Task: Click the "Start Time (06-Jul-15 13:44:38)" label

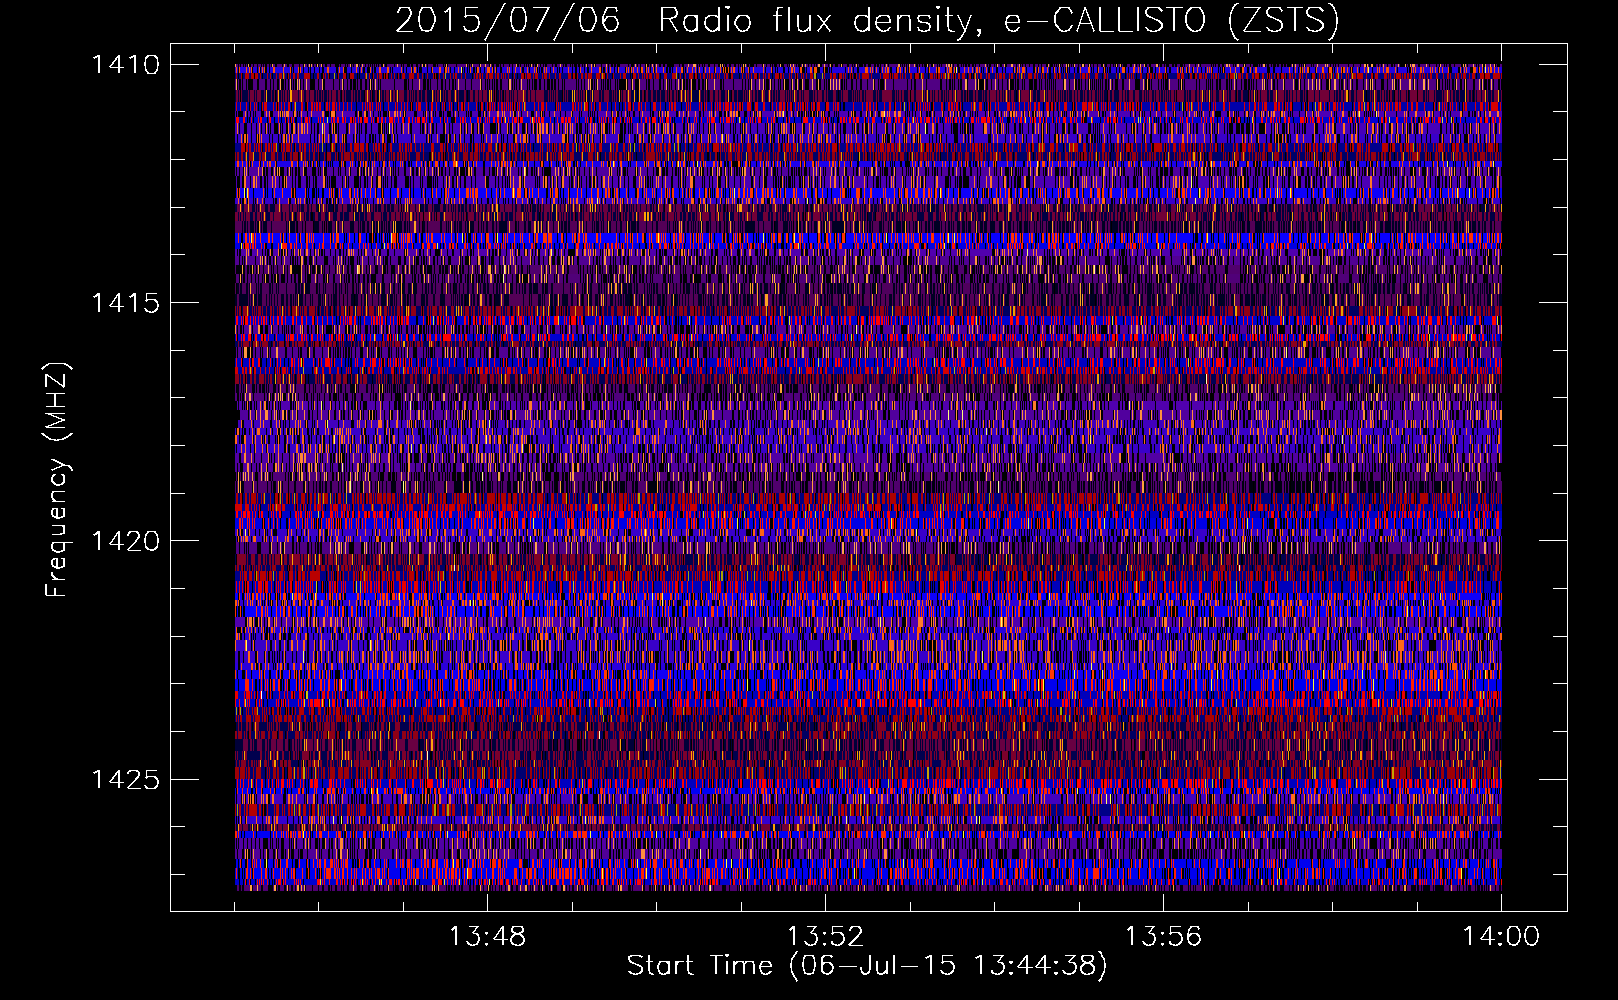Action: pos(867,966)
